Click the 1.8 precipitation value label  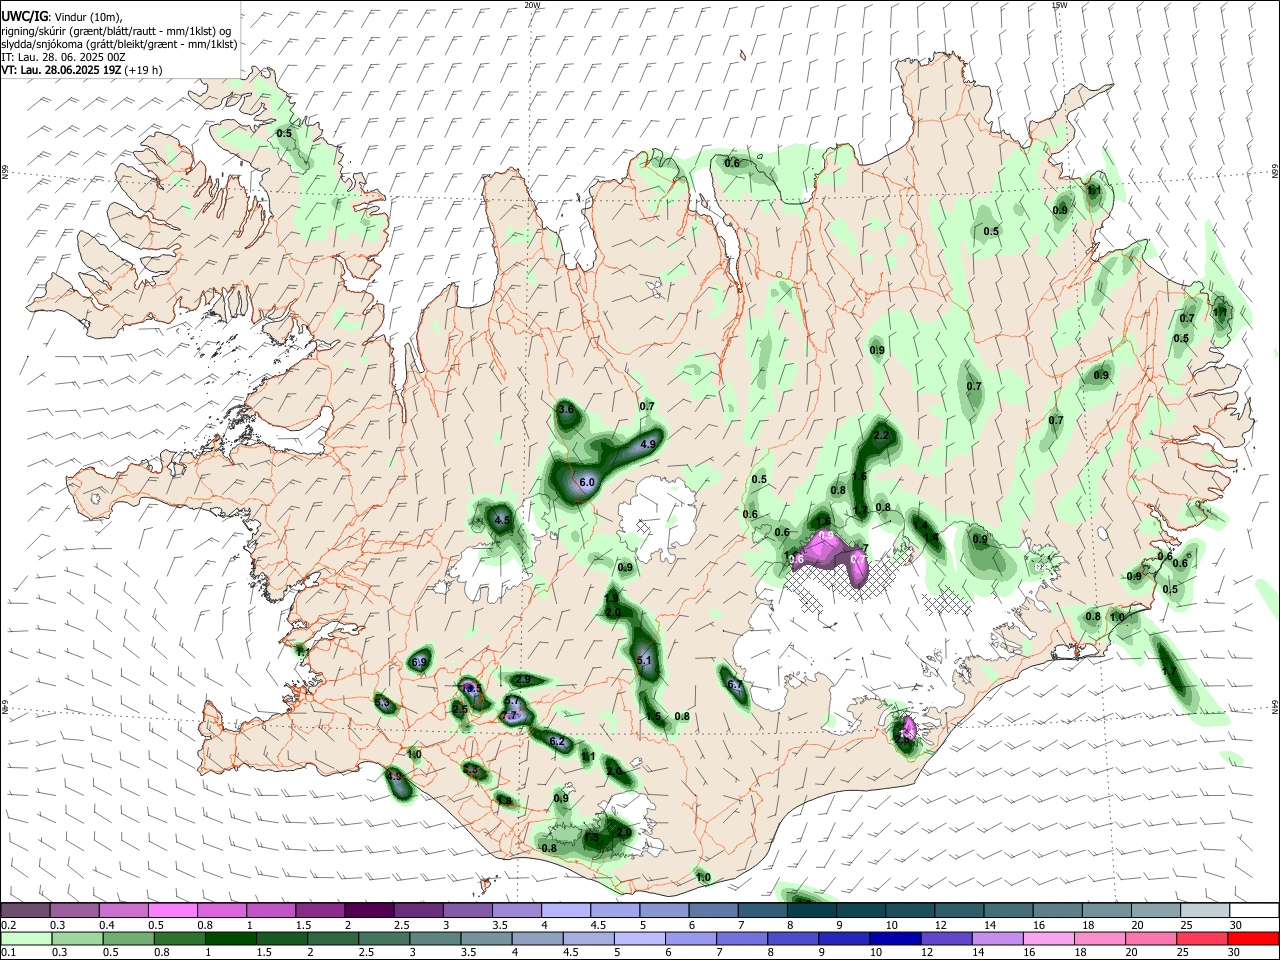pyautogui.click(x=504, y=800)
